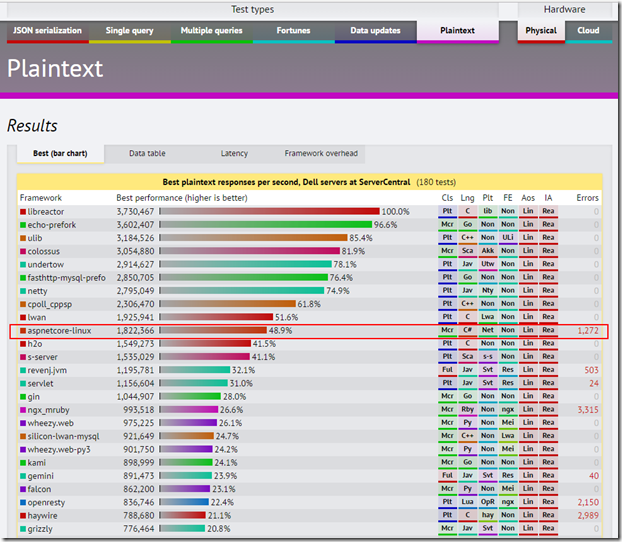This screenshot has width=622, height=542.
Task: Click the undertow framework name
Action: (46, 265)
